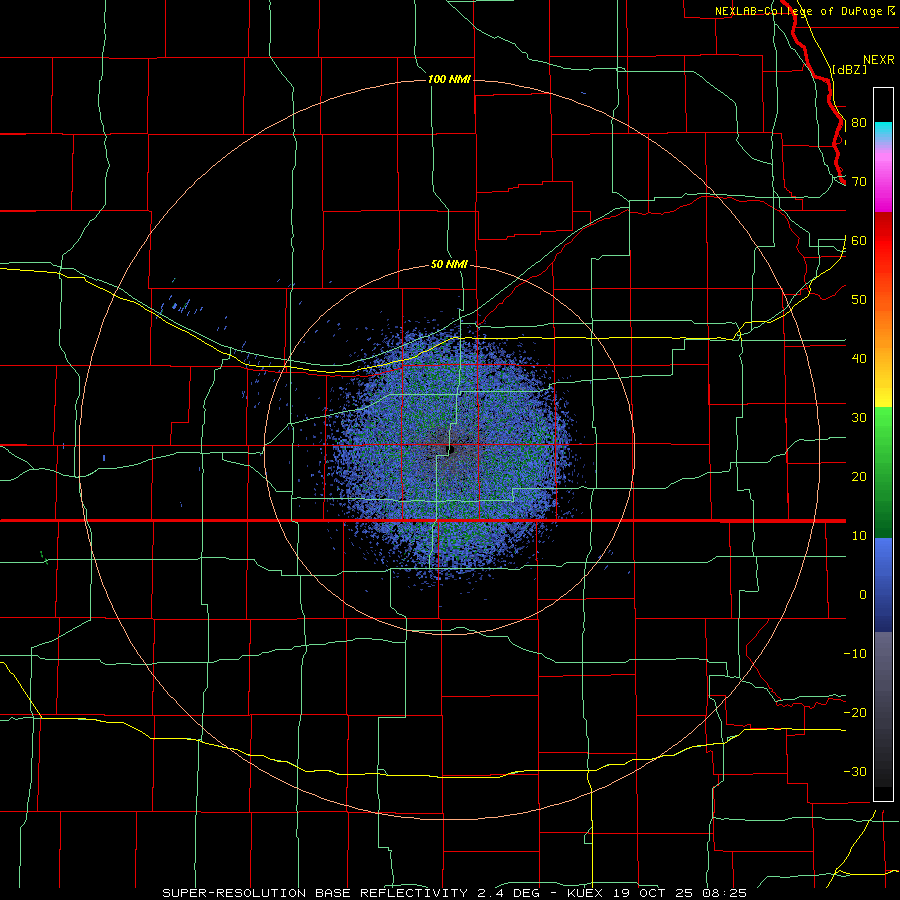Click the 10 value on dBZ scale
The image size is (900, 900).
pos(859,536)
